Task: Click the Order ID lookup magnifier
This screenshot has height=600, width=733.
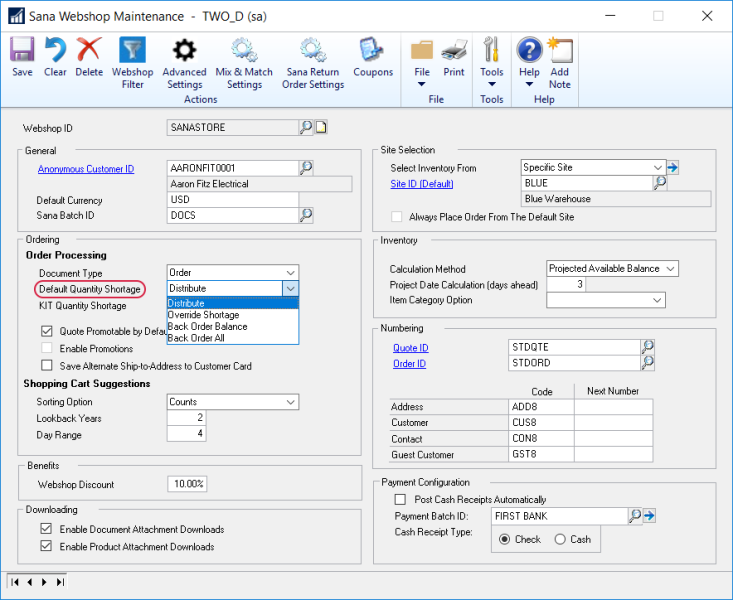Action: (647, 362)
